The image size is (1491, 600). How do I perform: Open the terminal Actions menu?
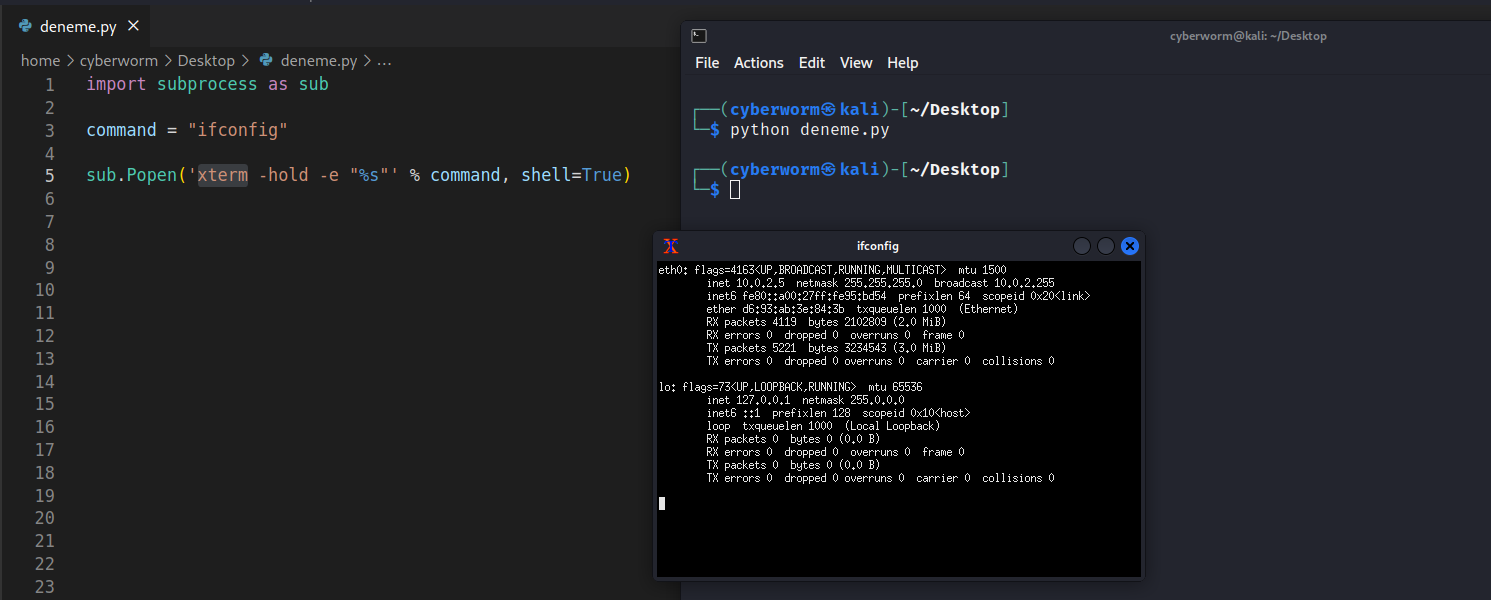(758, 63)
